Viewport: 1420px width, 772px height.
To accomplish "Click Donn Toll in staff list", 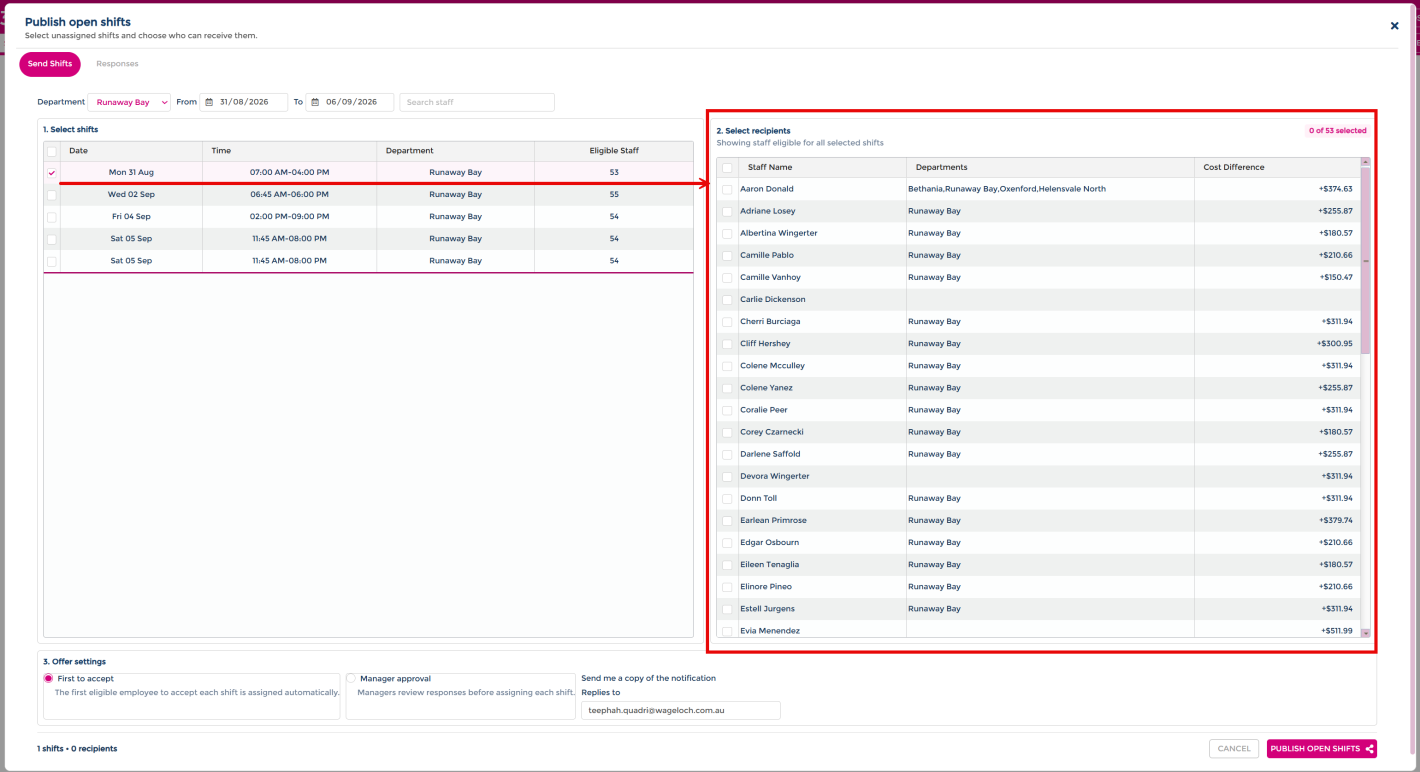I will pyautogui.click(x=758, y=498).
